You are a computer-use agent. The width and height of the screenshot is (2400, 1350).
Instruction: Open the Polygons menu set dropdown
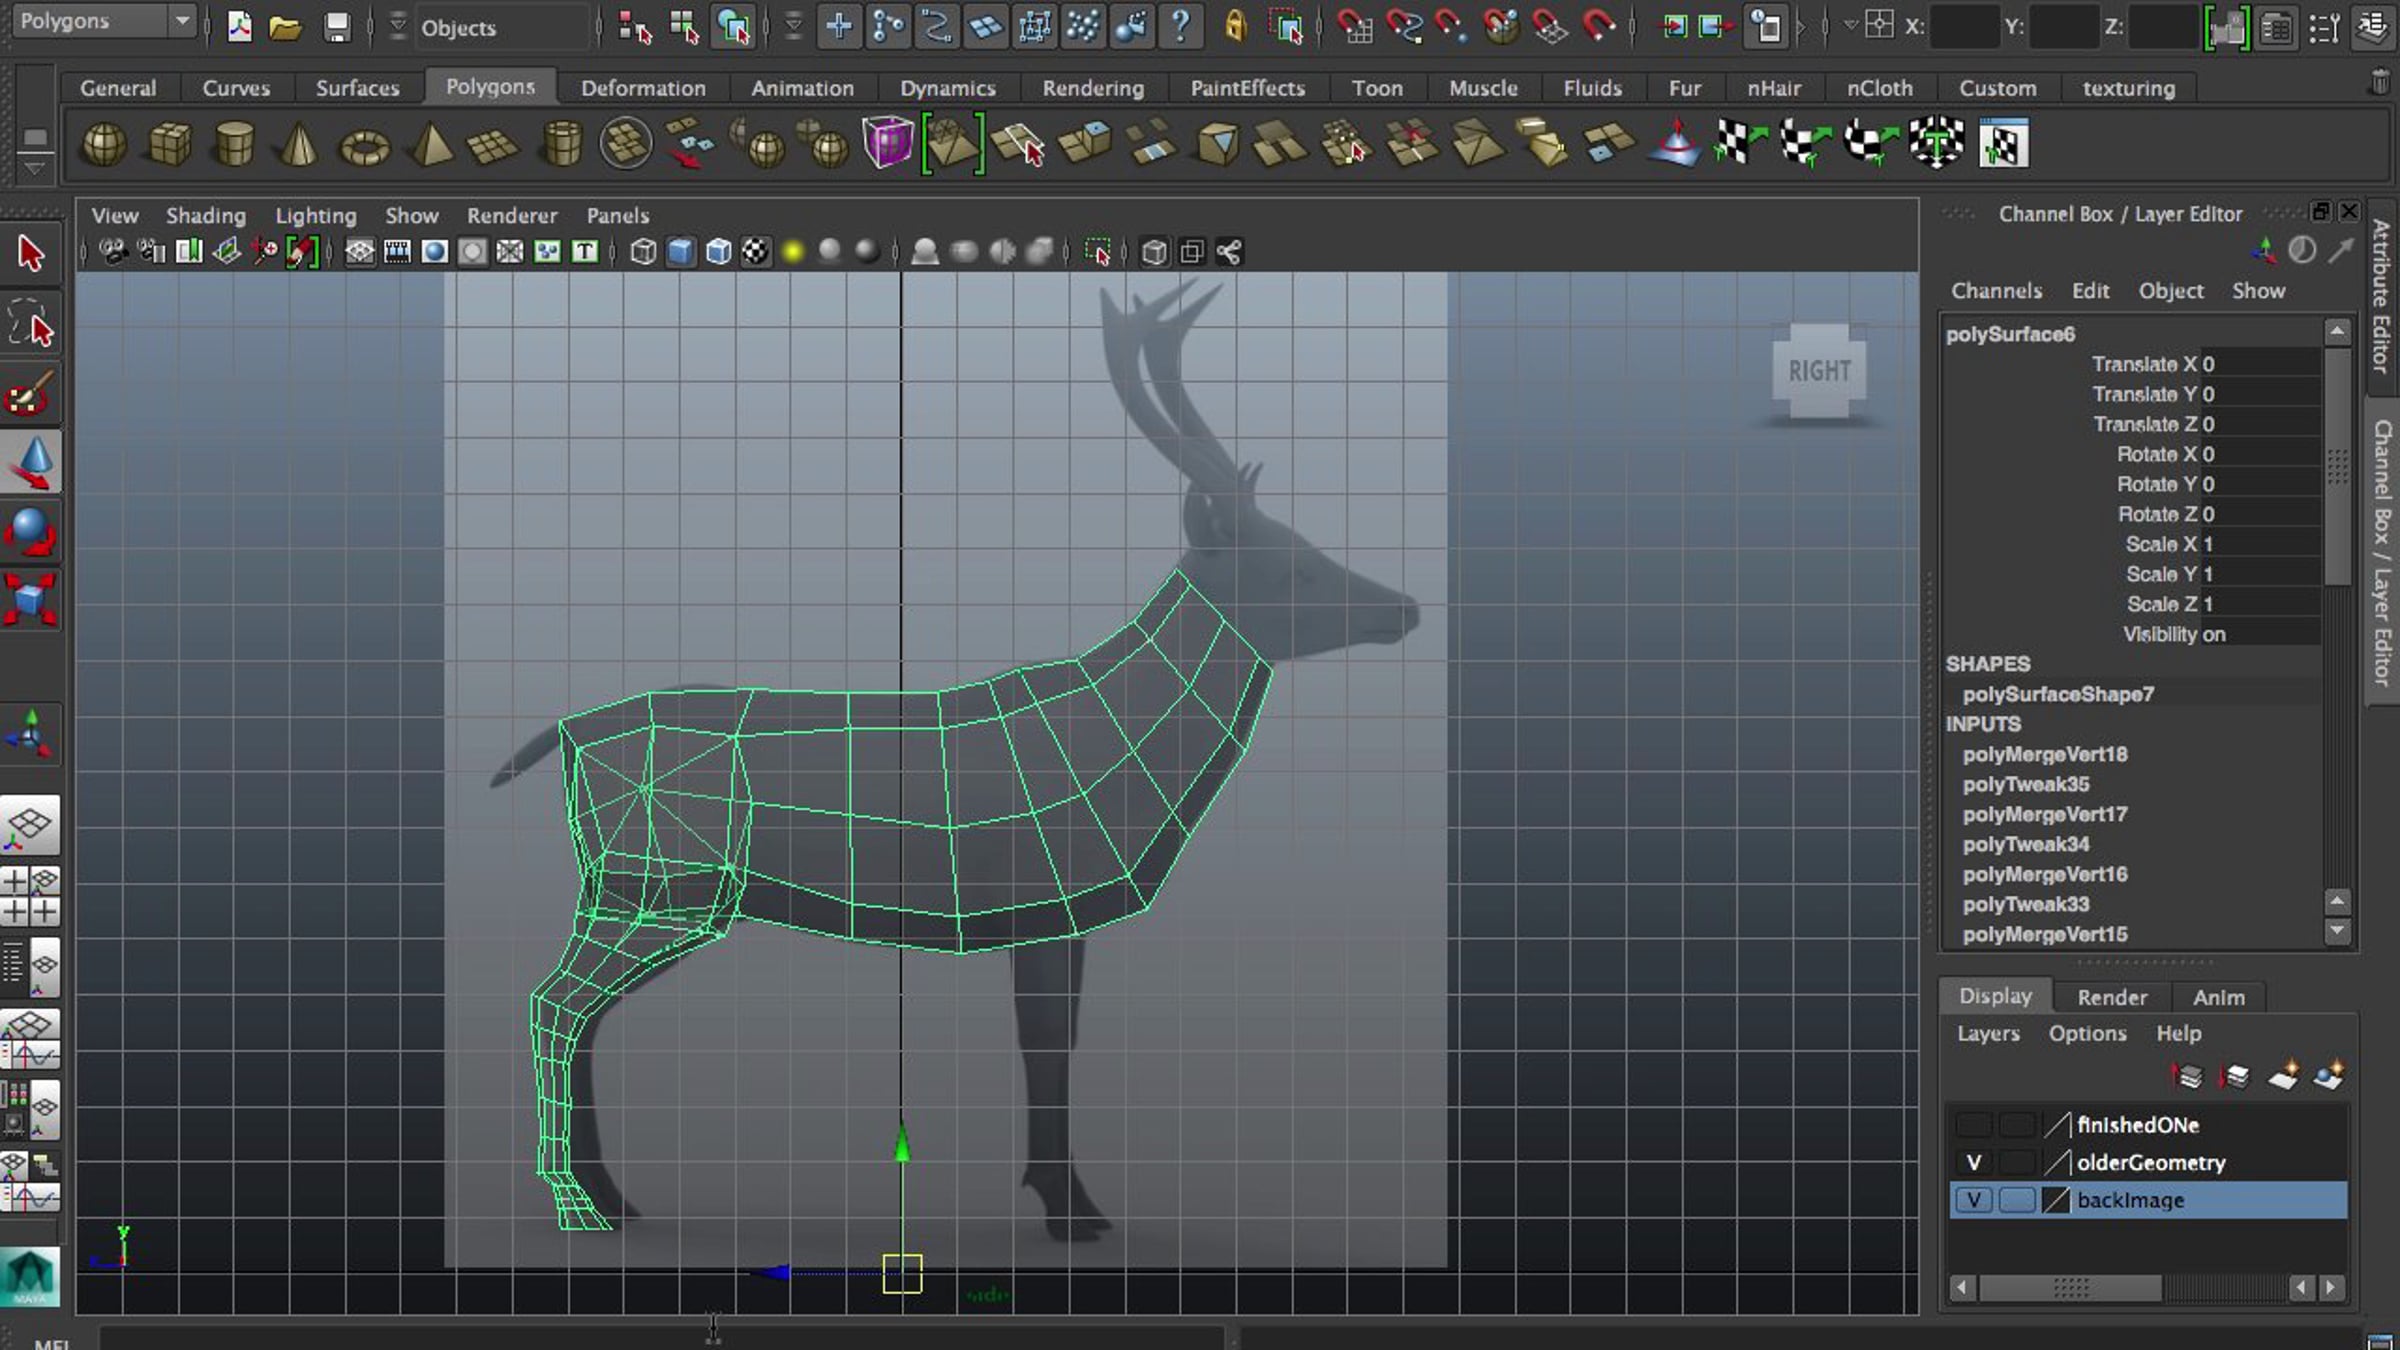coord(104,21)
